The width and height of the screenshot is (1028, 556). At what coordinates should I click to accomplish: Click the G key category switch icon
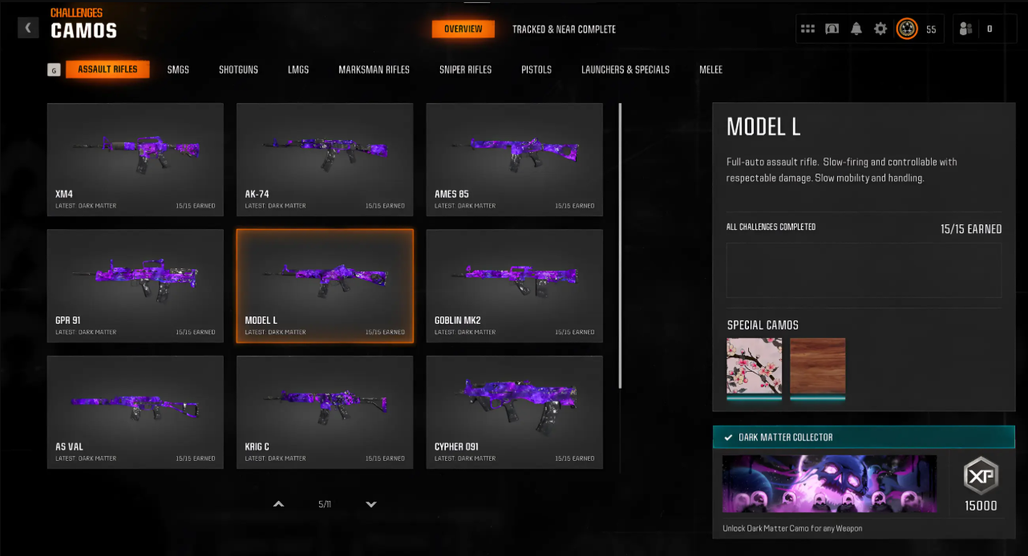click(x=54, y=70)
